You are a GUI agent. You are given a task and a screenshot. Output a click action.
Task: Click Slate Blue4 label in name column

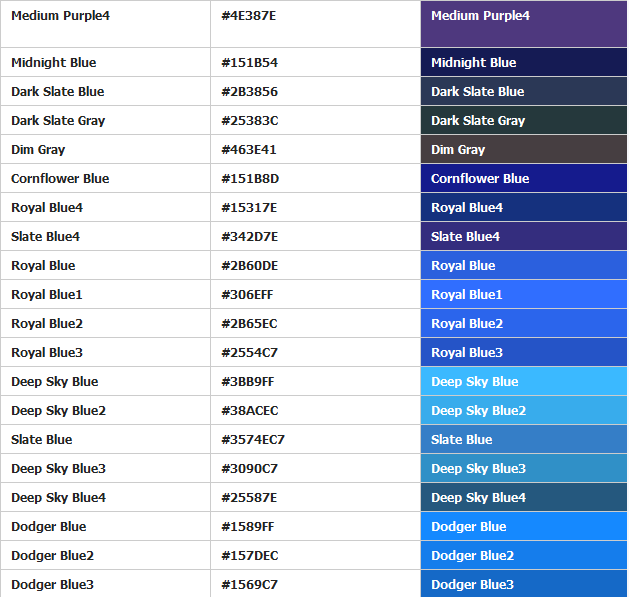click(45, 236)
